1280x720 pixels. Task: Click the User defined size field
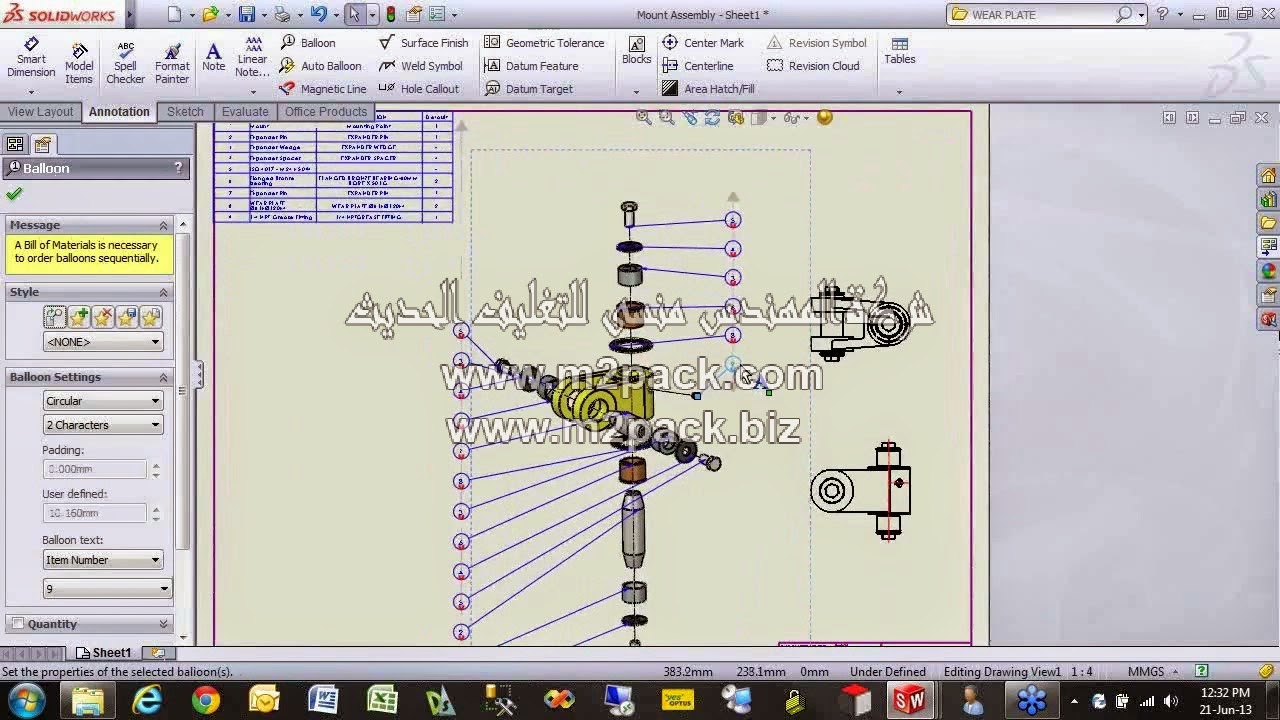[95, 513]
